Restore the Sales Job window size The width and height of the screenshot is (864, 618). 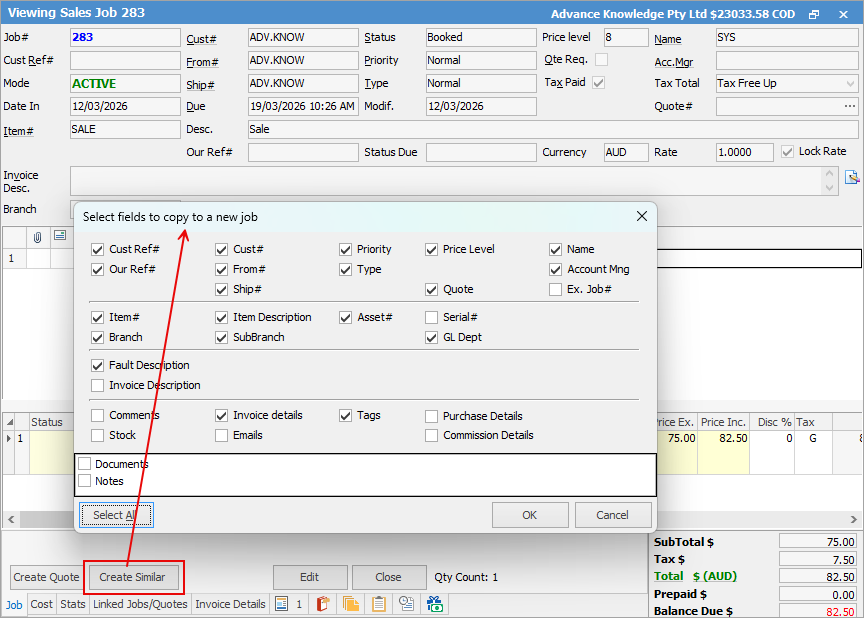click(814, 15)
